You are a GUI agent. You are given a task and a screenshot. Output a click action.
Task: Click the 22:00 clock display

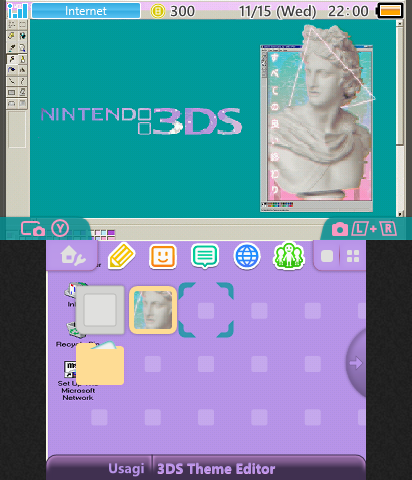pos(348,11)
